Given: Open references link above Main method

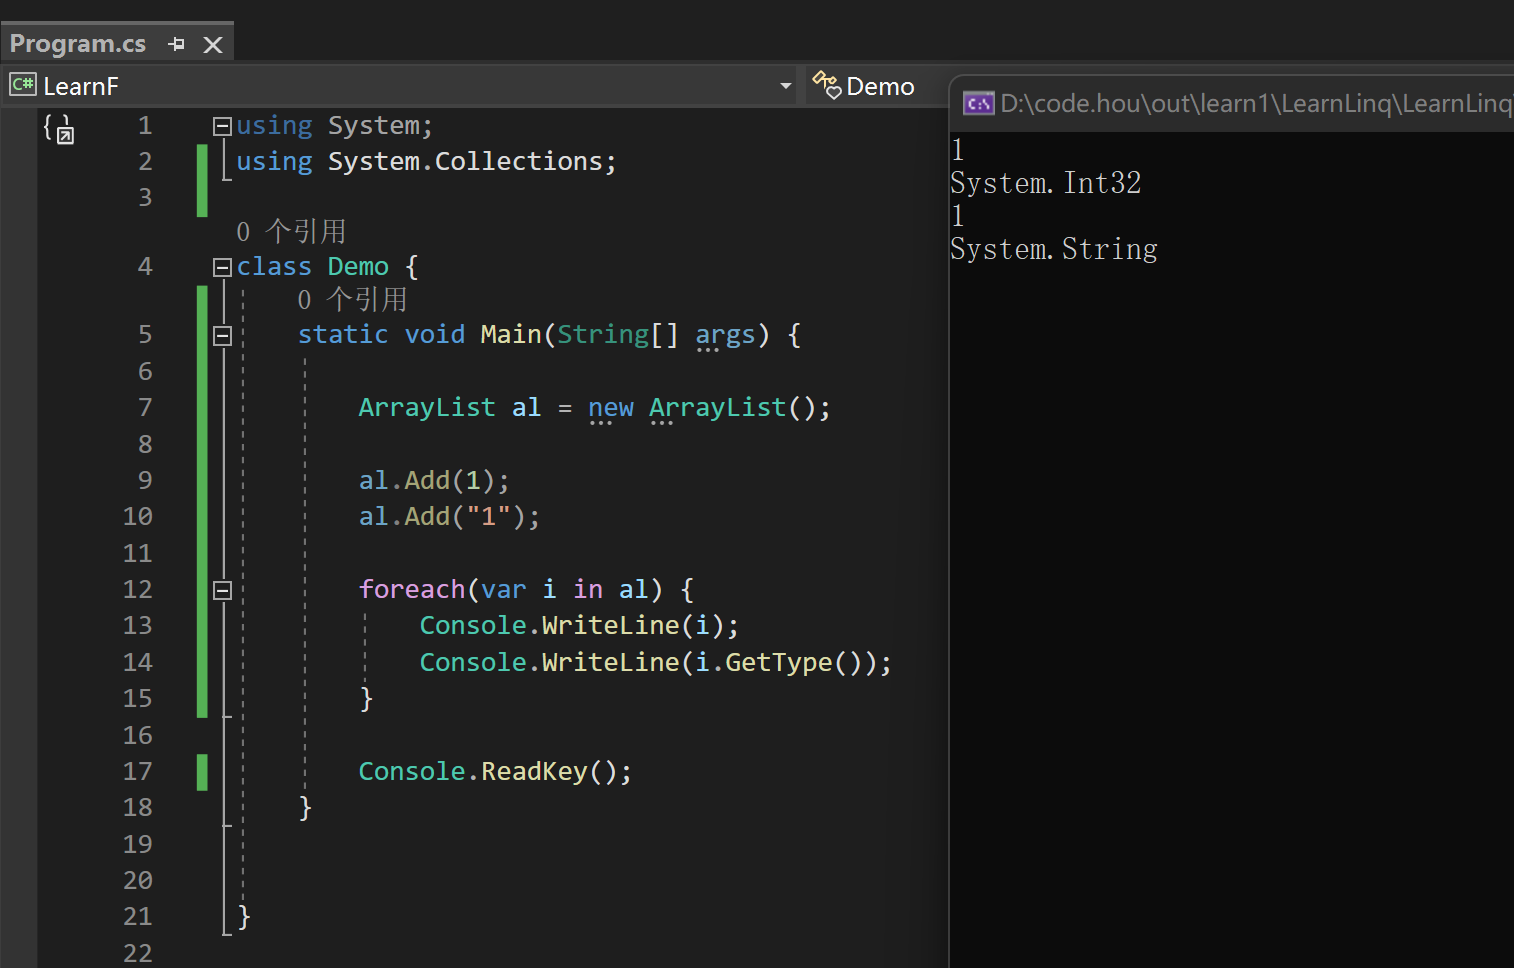Looking at the screenshot, I should 352,300.
